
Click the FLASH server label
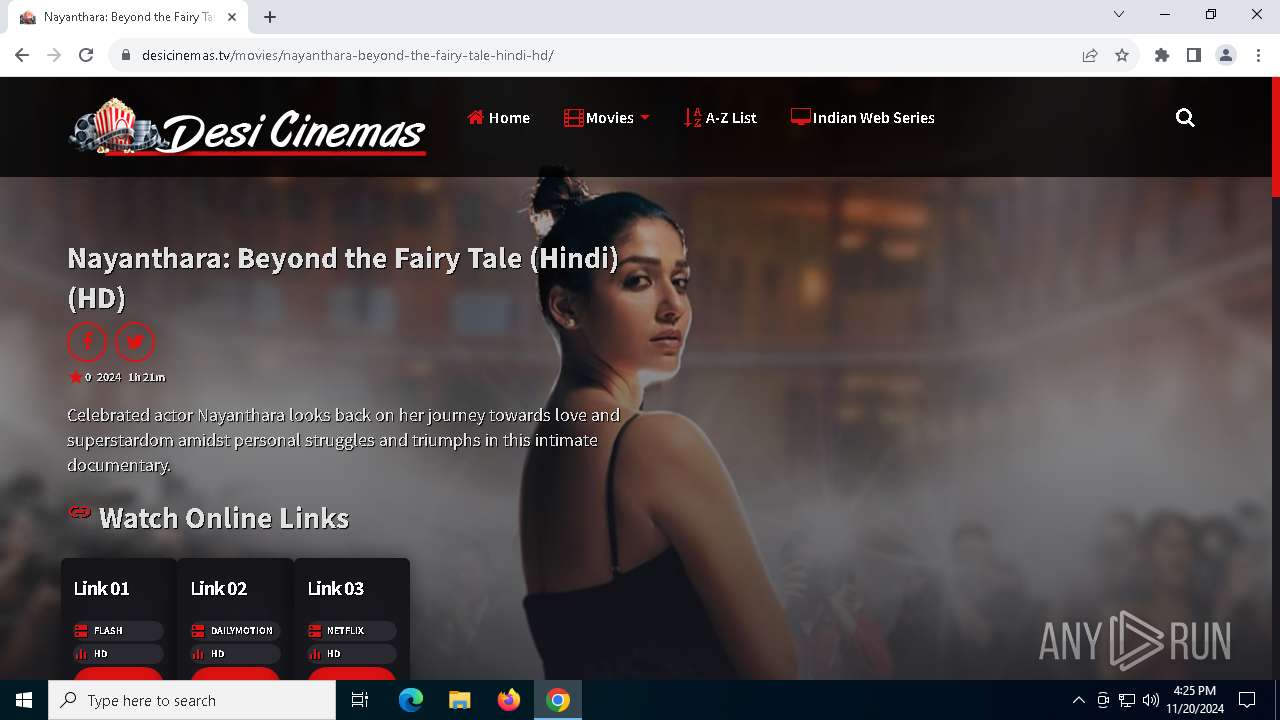[117, 631]
